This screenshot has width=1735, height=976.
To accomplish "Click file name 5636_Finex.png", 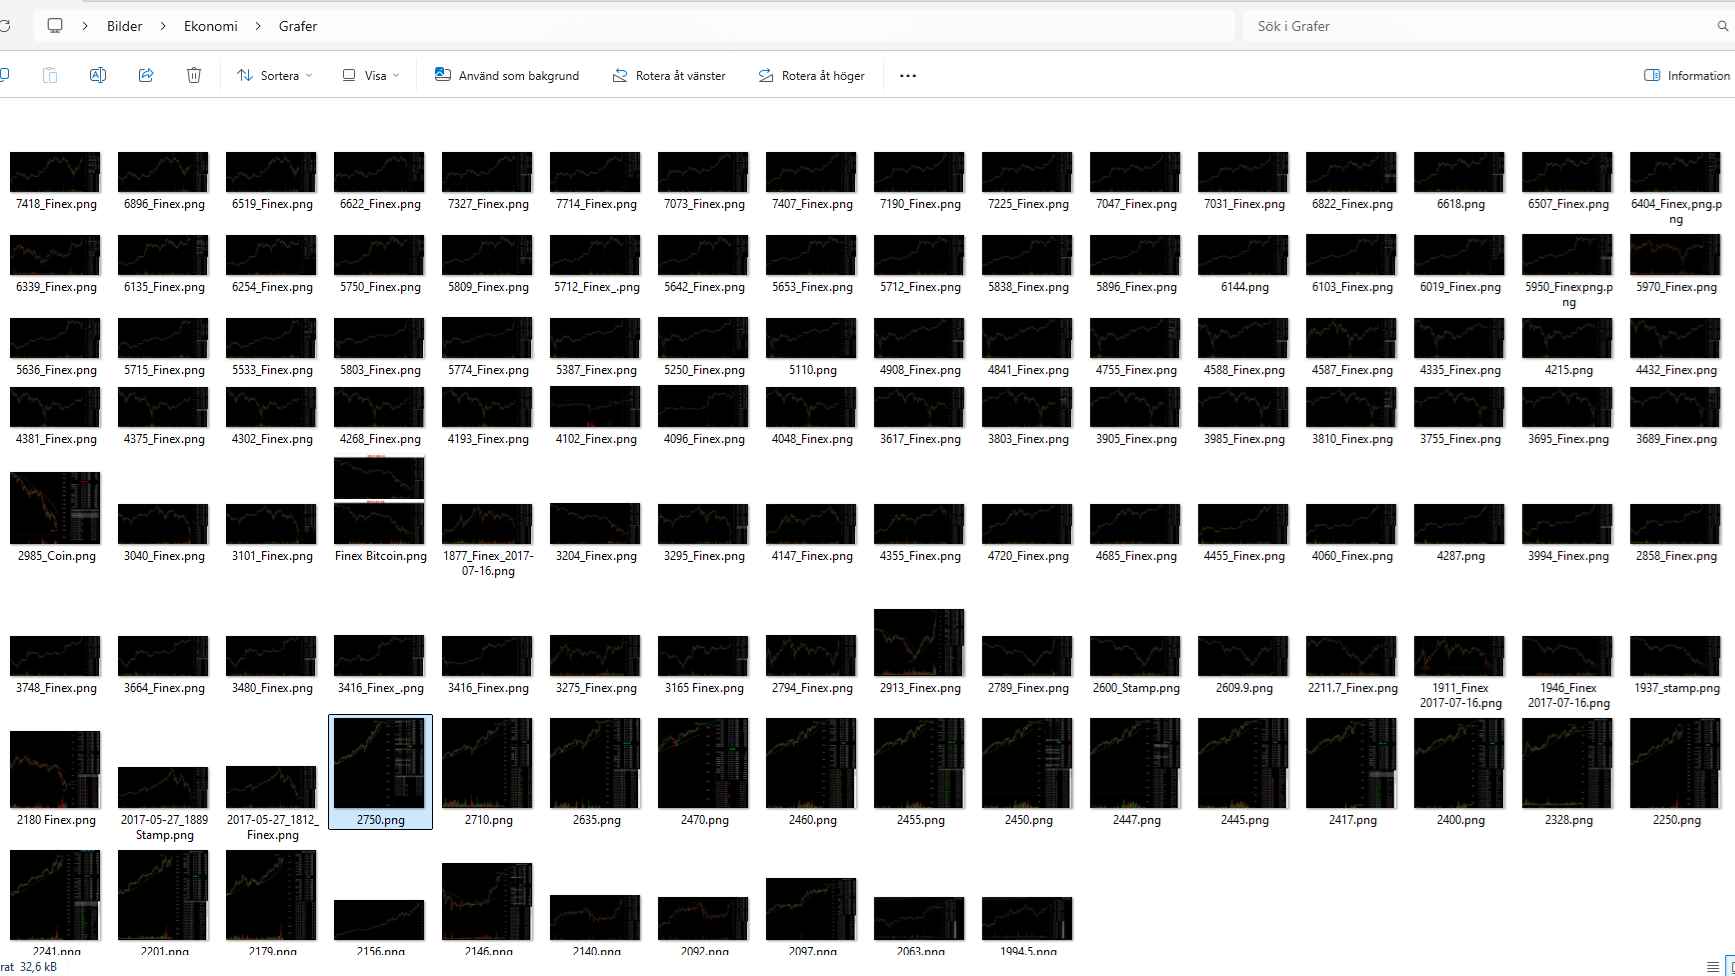I will 56,370.
